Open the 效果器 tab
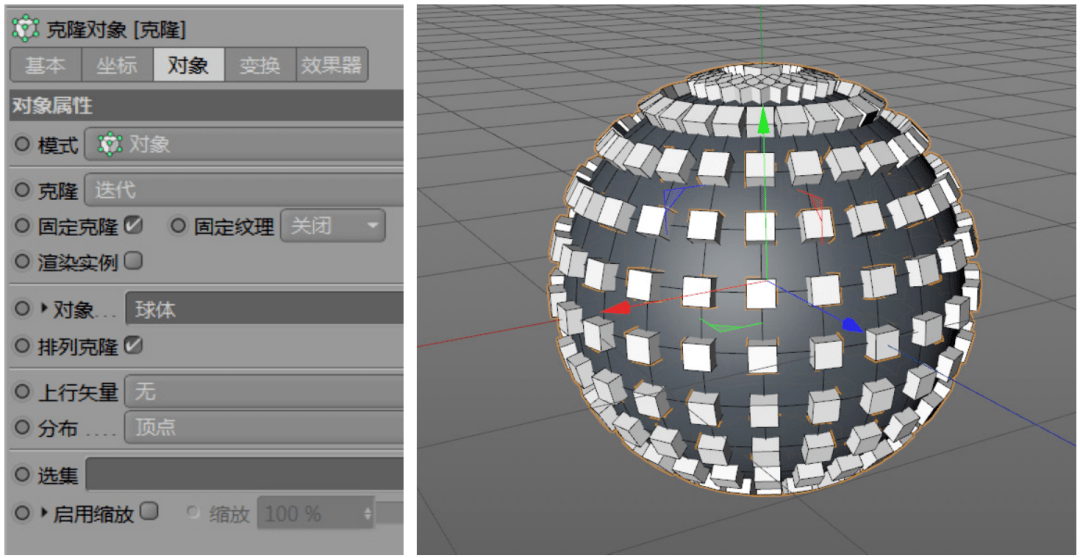This screenshot has height=558, width=1080. point(332,65)
